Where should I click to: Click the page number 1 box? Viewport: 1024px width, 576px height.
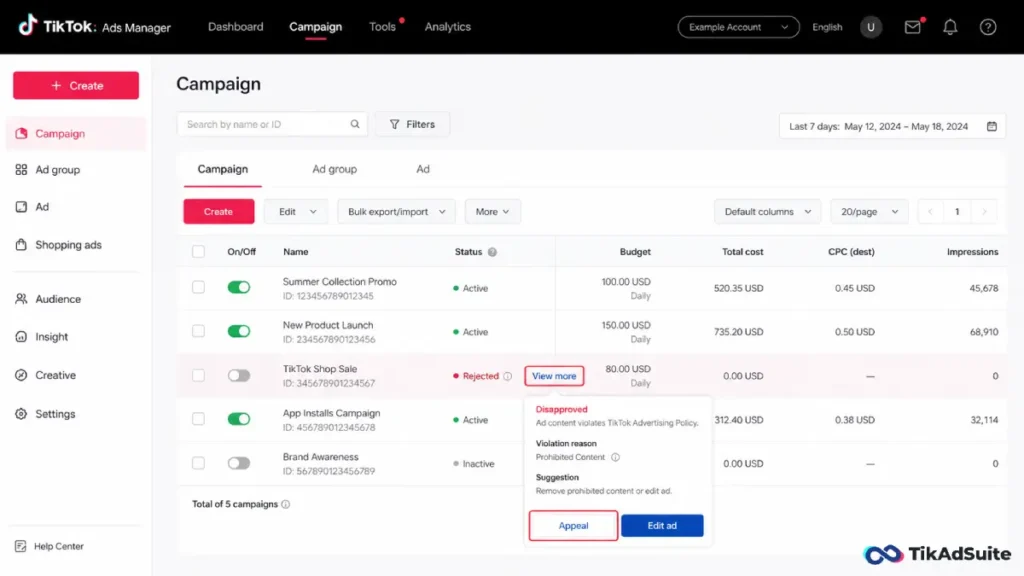click(957, 212)
